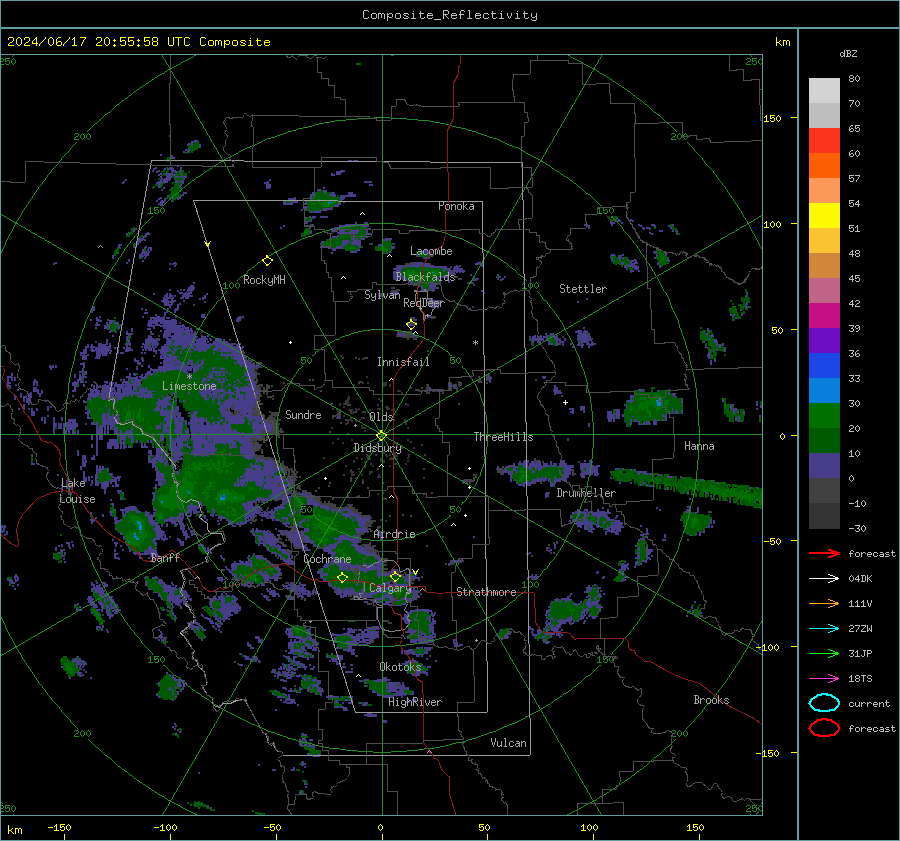Pick the cyan 27ZW arrow legend icon
The width and height of the screenshot is (900, 841).
point(824,629)
